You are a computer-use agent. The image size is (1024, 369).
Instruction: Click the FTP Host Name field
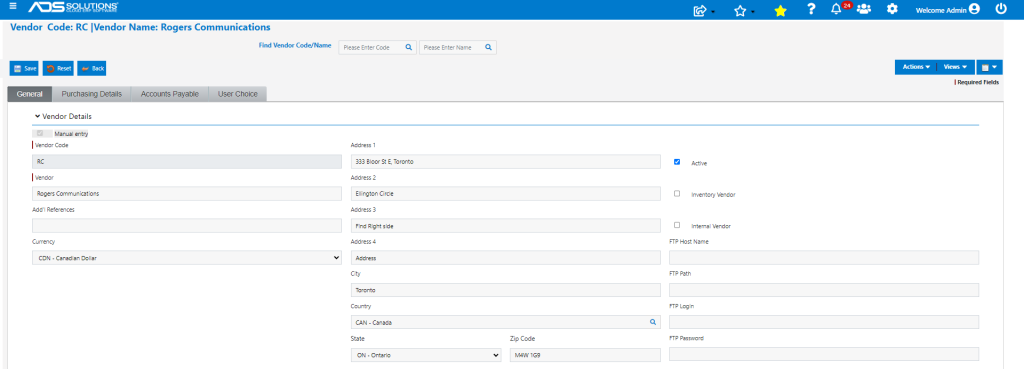(x=824, y=257)
